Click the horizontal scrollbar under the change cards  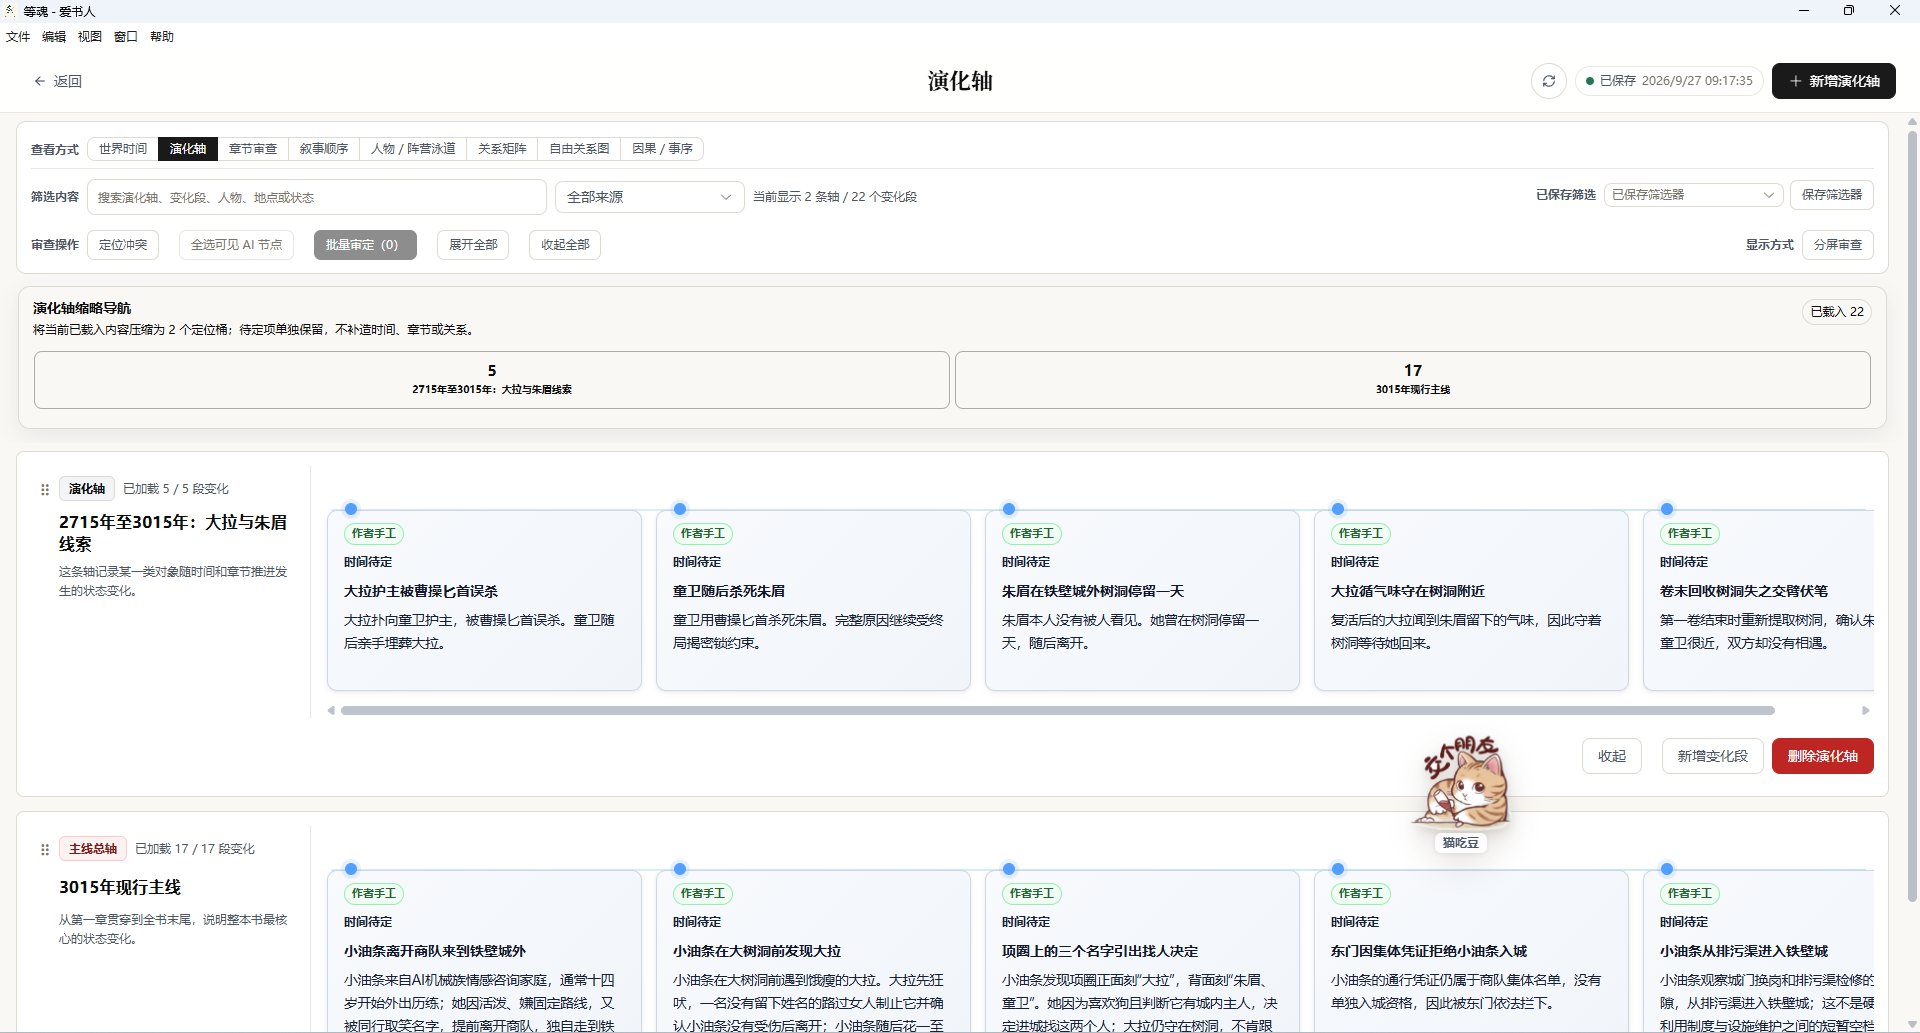pos(1058,711)
